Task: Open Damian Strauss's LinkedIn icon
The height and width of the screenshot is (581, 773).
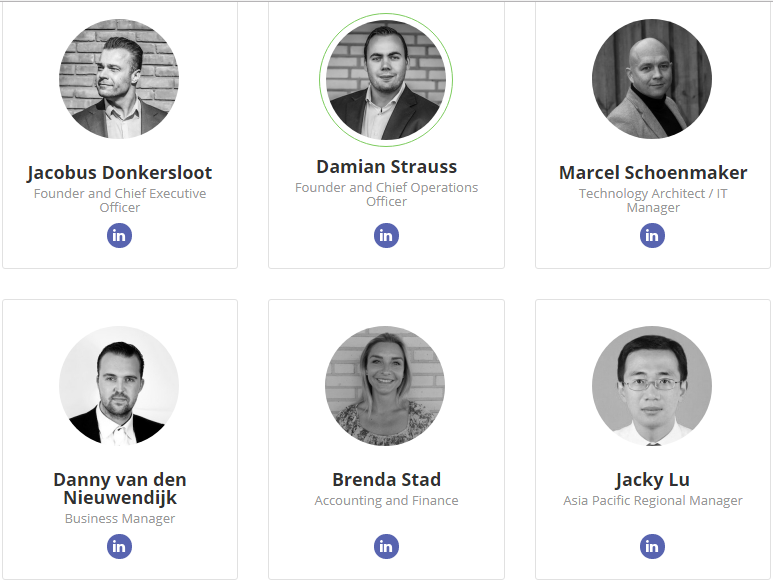Action: pyautogui.click(x=386, y=236)
